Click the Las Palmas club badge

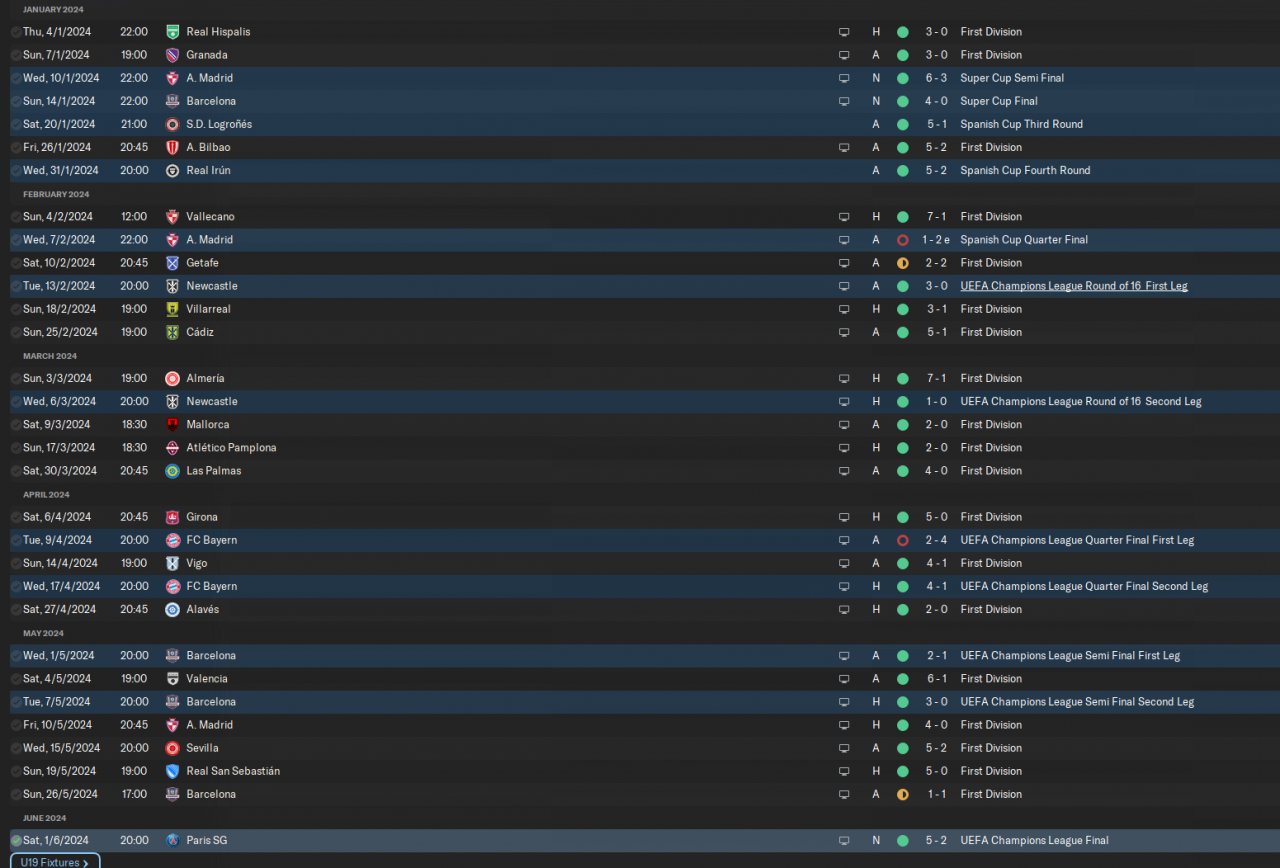tap(172, 471)
